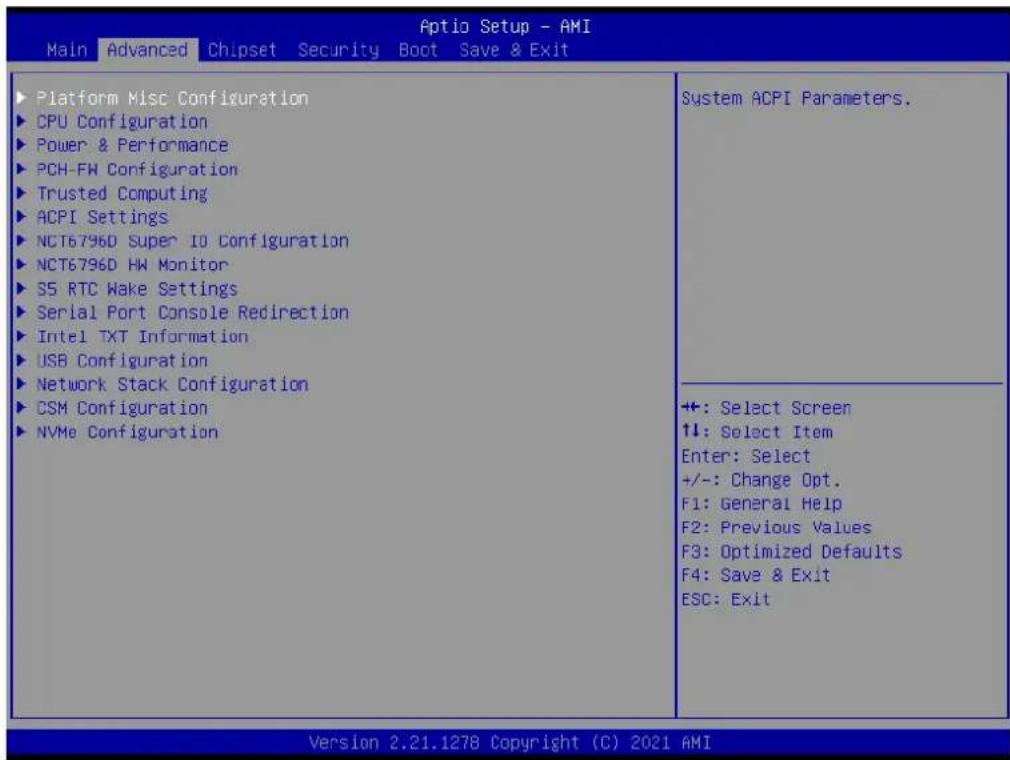Go to the Security tab
The image size is (1010, 760).
pos(338,50)
